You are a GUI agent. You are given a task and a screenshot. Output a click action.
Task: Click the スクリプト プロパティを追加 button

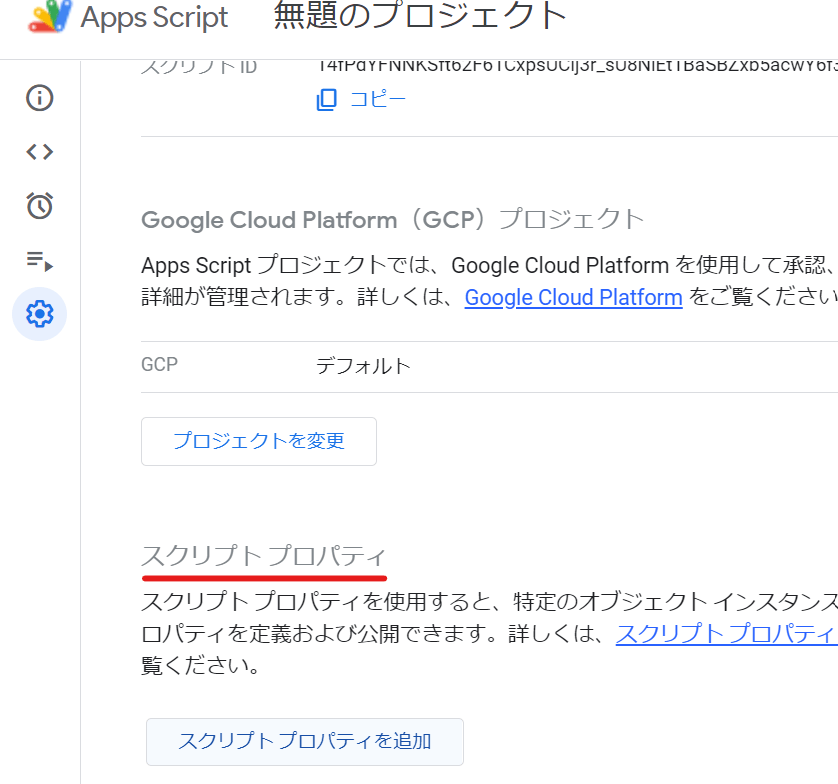point(305,742)
